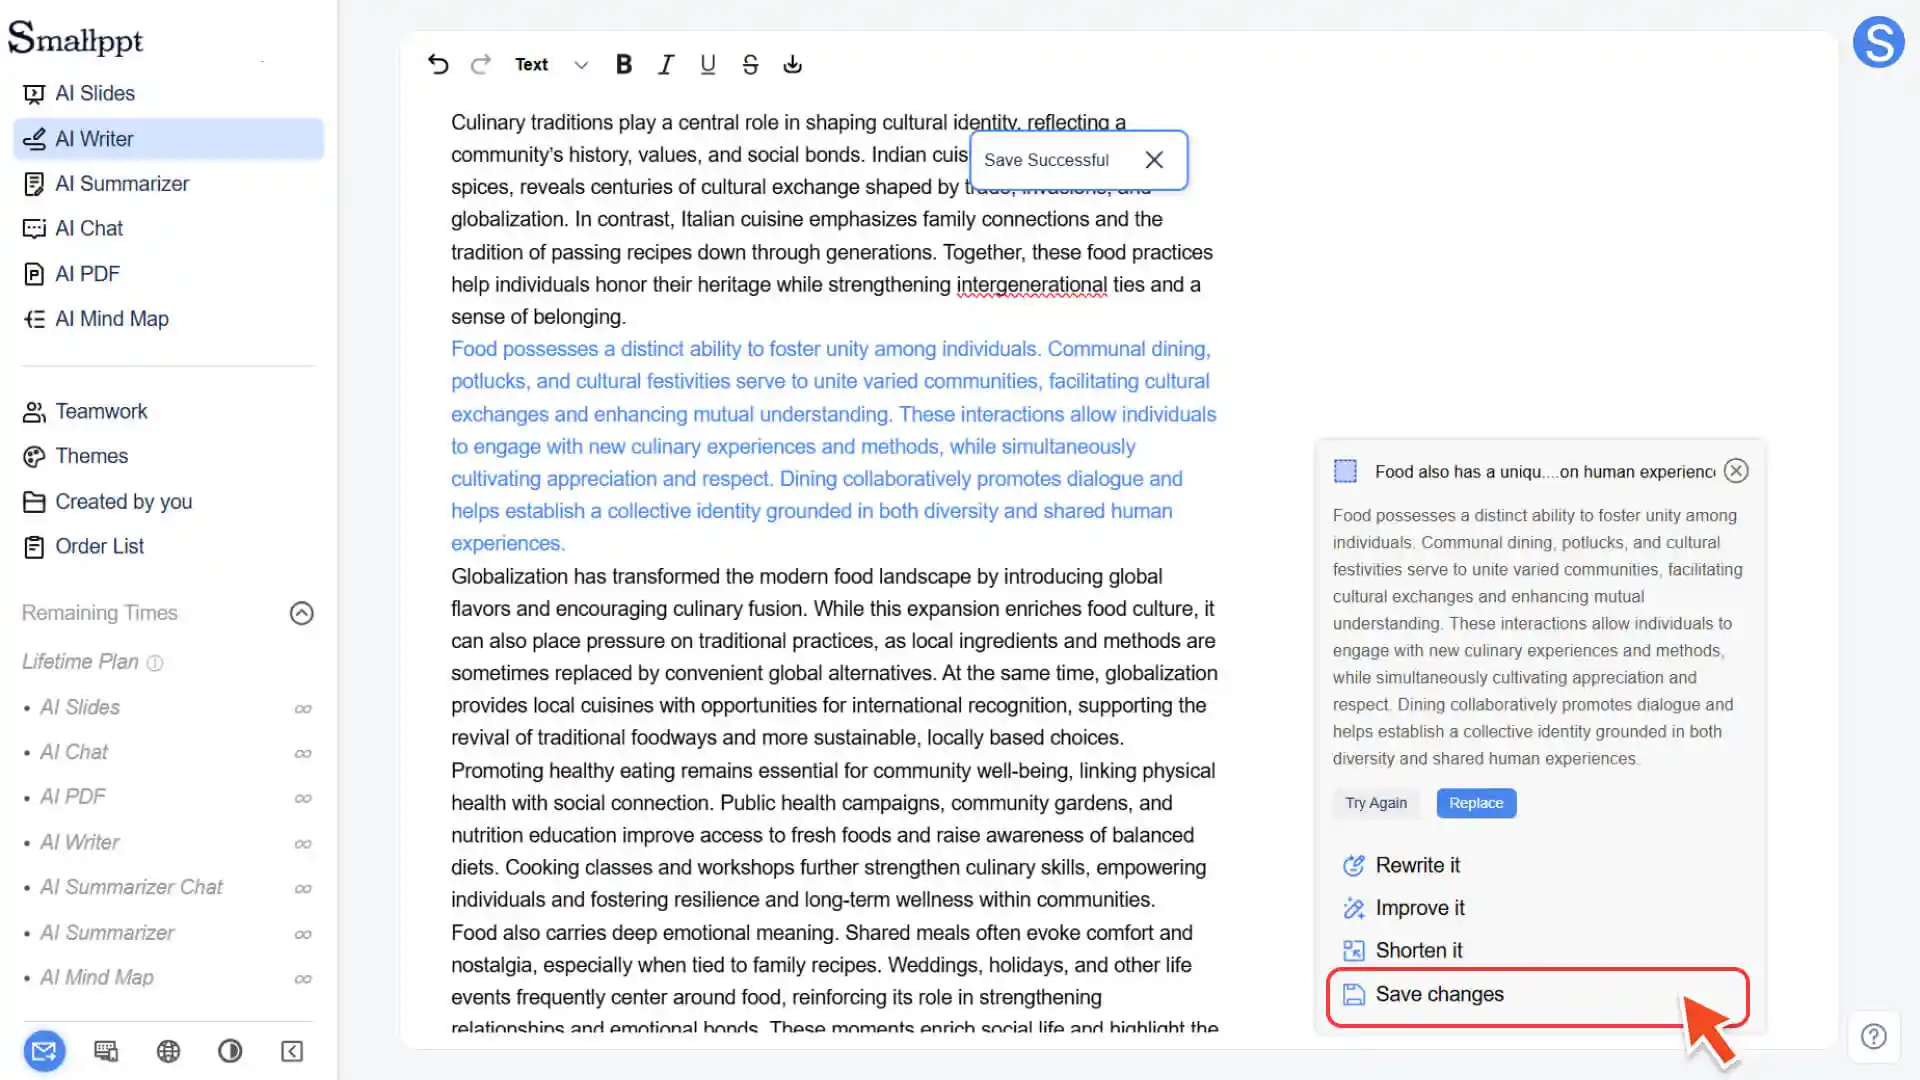Collapse the Remaining Times section

click(301, 613)
